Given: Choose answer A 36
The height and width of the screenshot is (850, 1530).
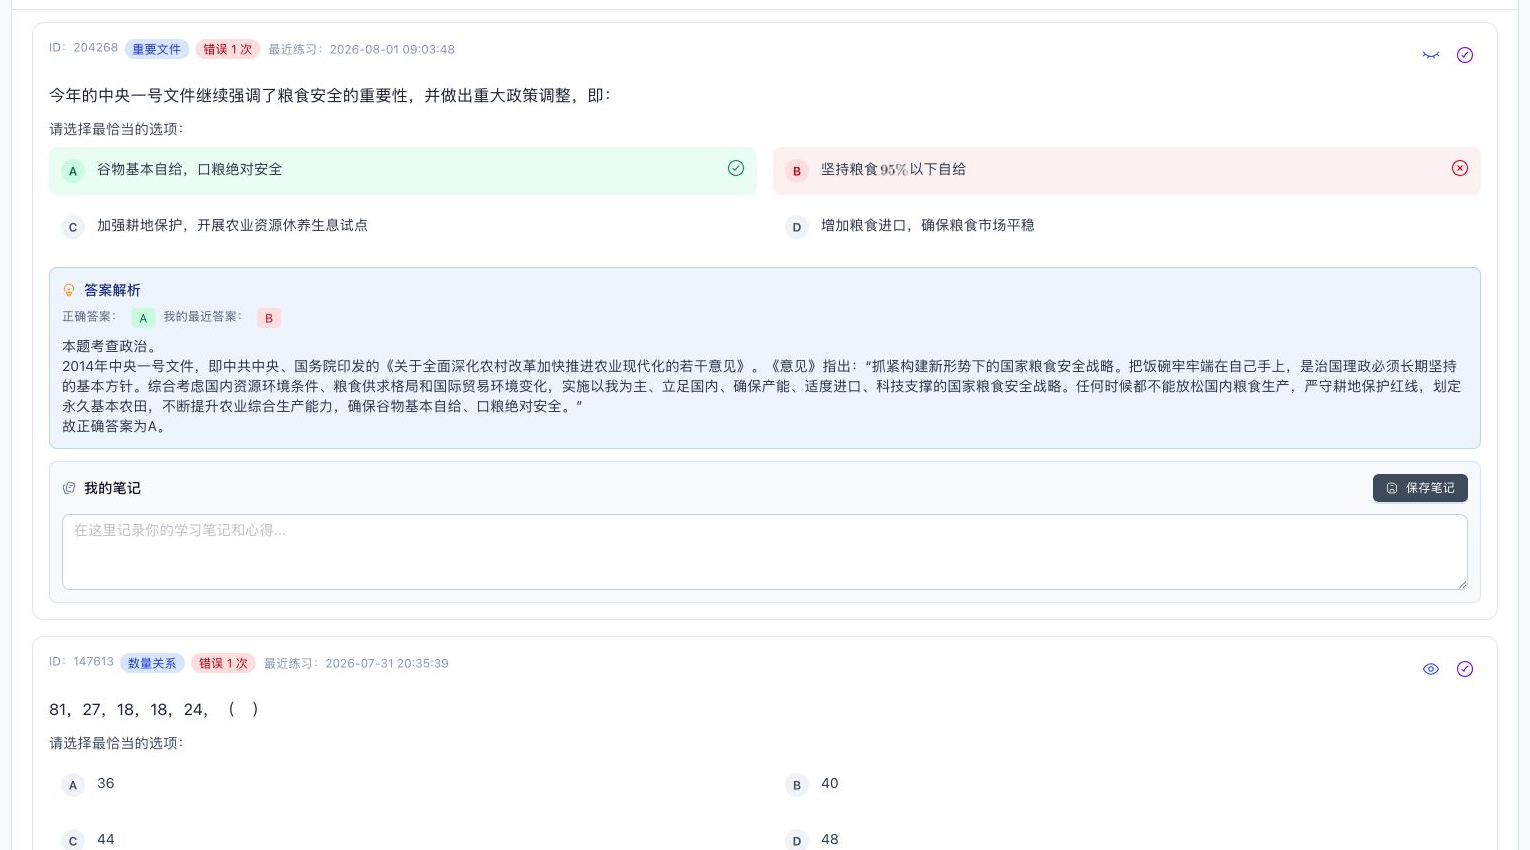Looking at the screenshot, I should (403, 785).
